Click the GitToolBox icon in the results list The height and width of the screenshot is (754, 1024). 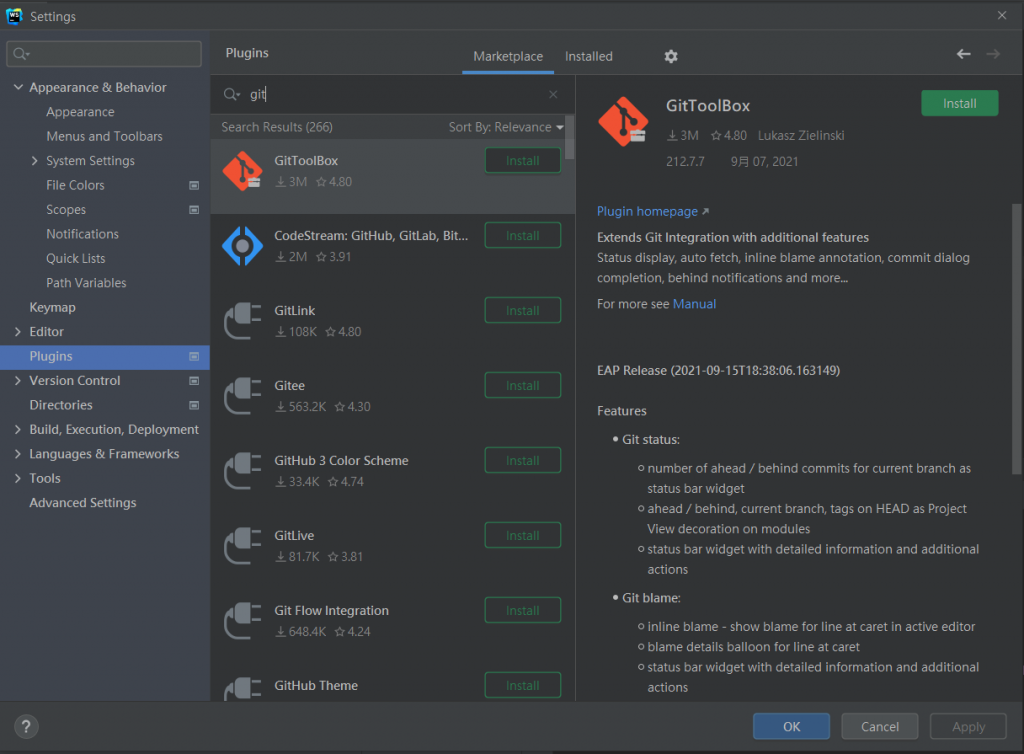point(242,171)
